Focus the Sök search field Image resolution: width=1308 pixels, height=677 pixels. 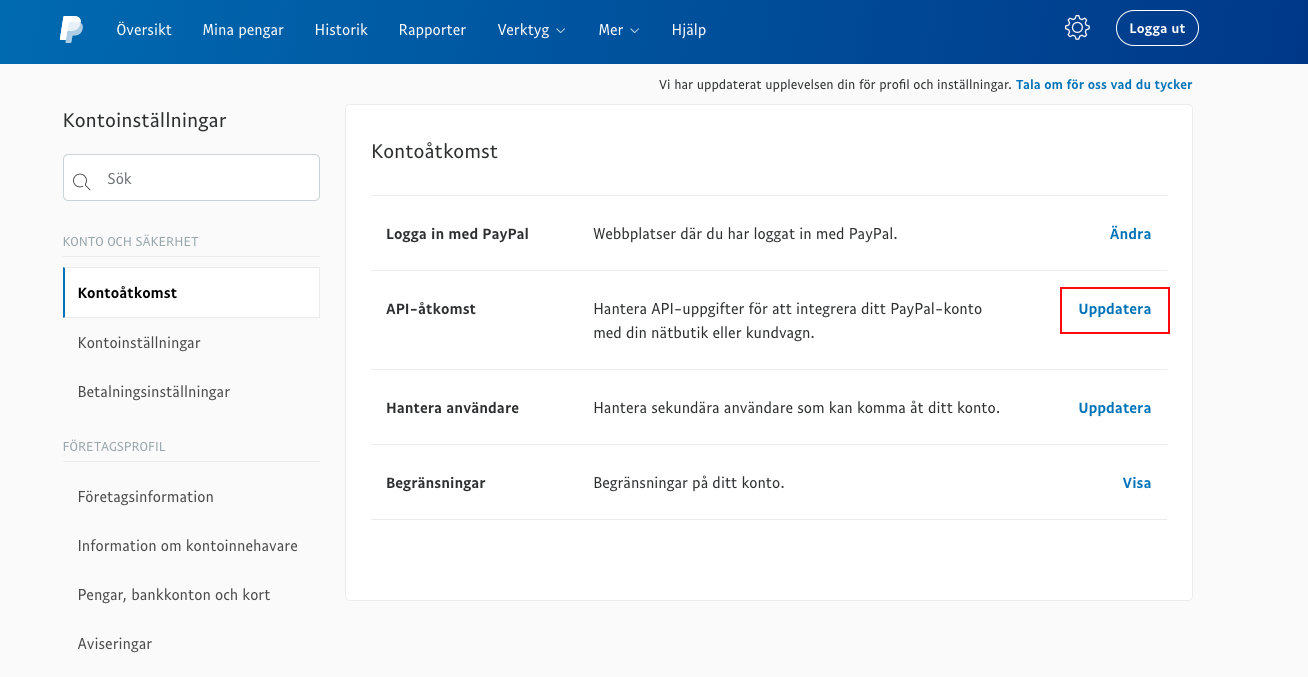click(x=191, y=178)
